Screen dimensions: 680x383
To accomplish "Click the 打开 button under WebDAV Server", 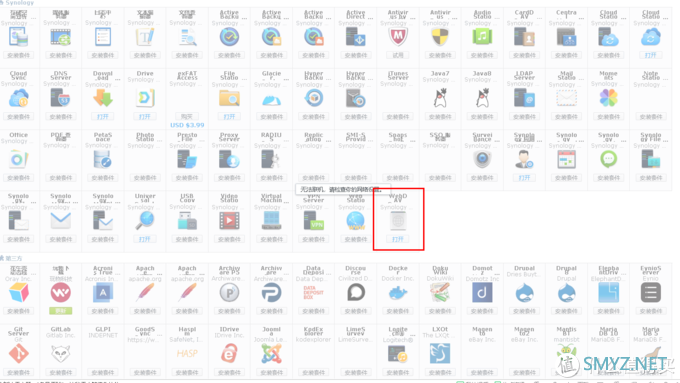I will 398,239.
